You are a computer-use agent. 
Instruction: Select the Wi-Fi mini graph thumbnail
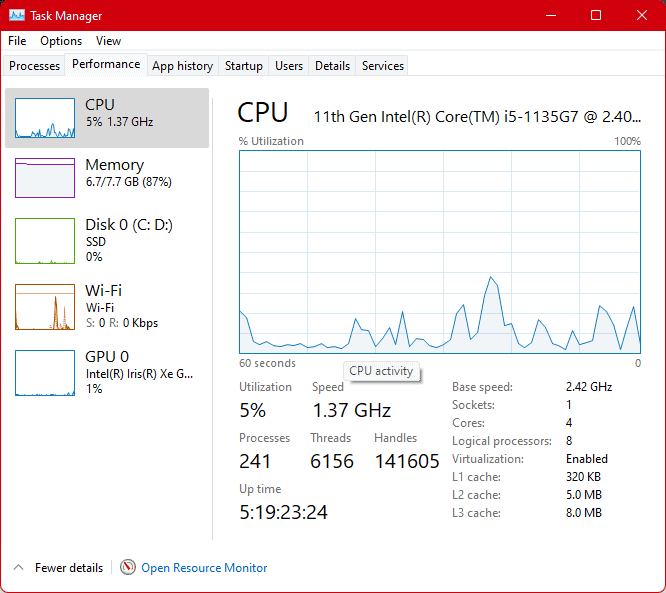45,307
